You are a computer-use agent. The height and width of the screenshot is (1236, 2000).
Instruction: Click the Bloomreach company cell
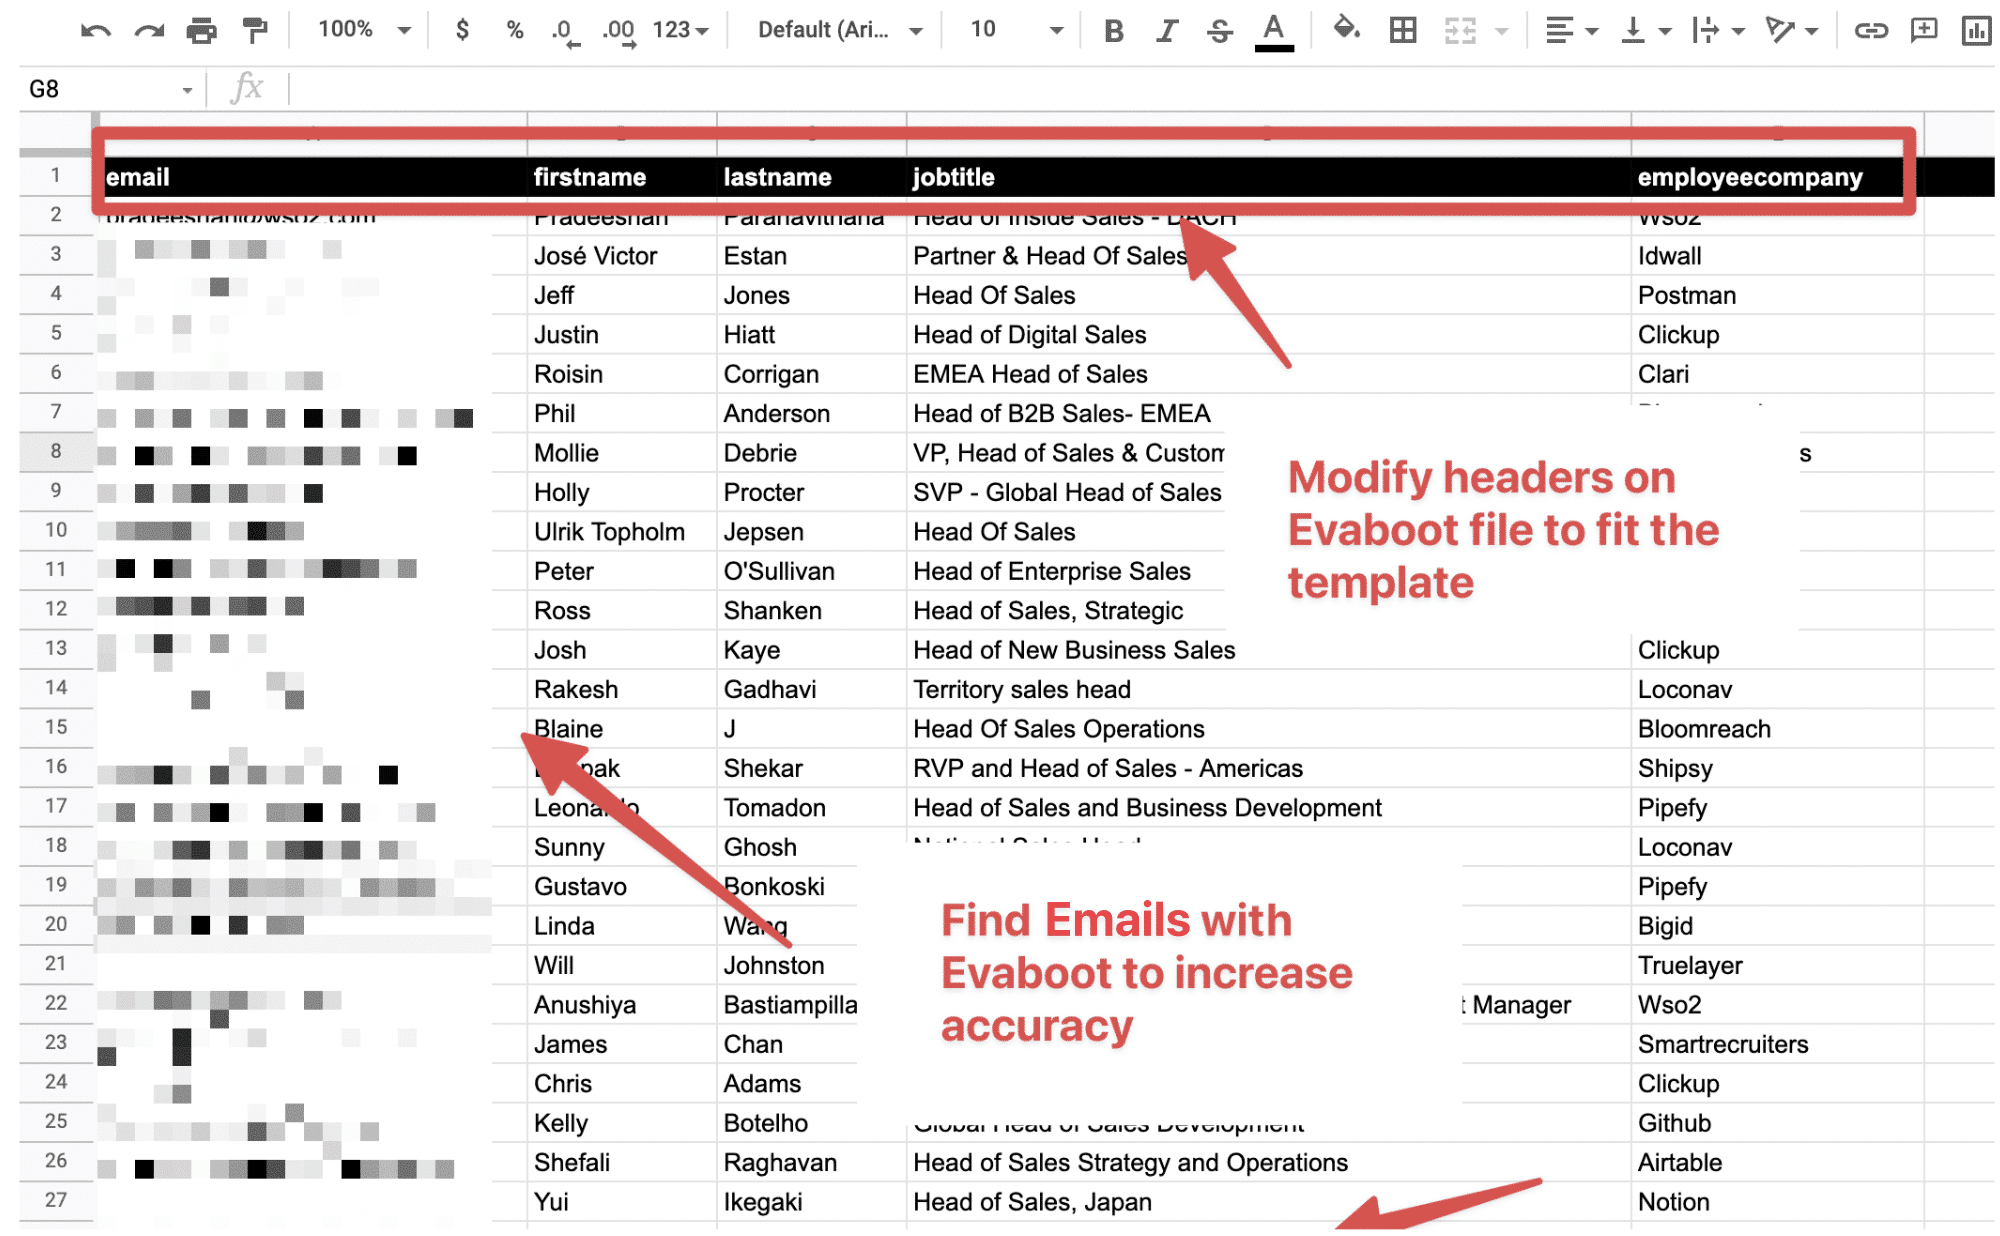1778,729
